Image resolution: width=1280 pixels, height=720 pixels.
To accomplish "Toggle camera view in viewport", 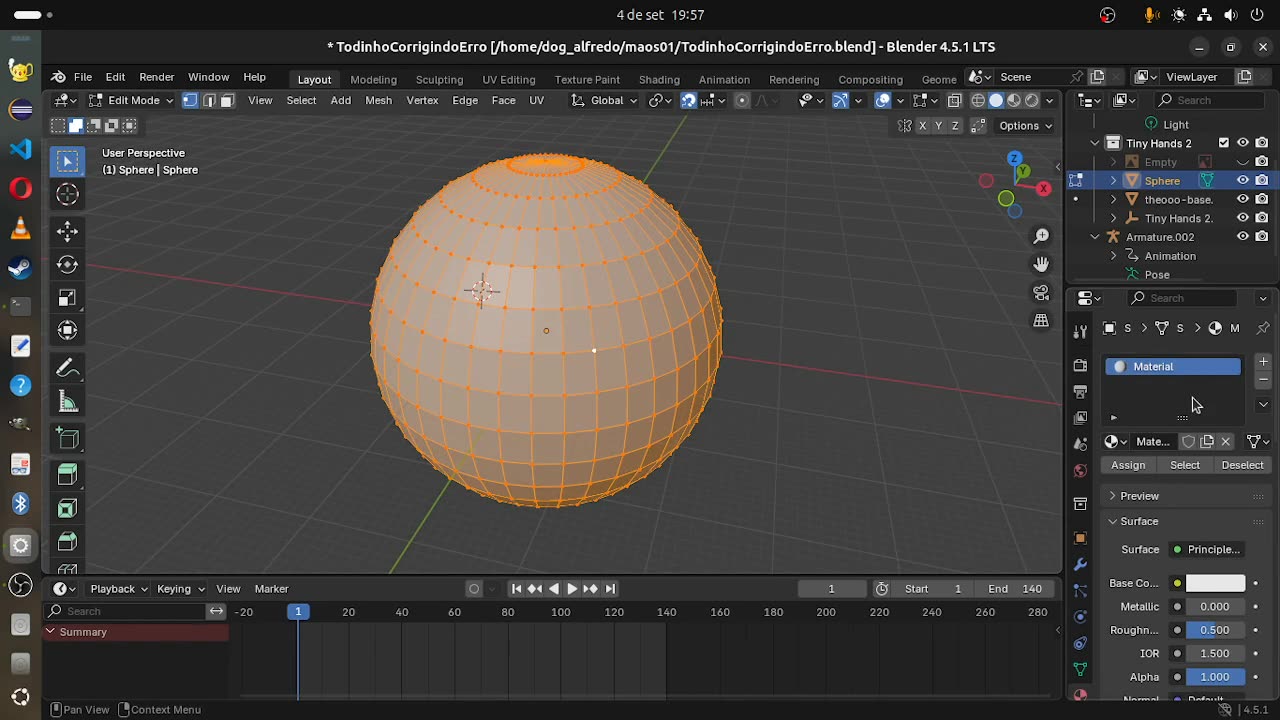I will click(1041, 293).
